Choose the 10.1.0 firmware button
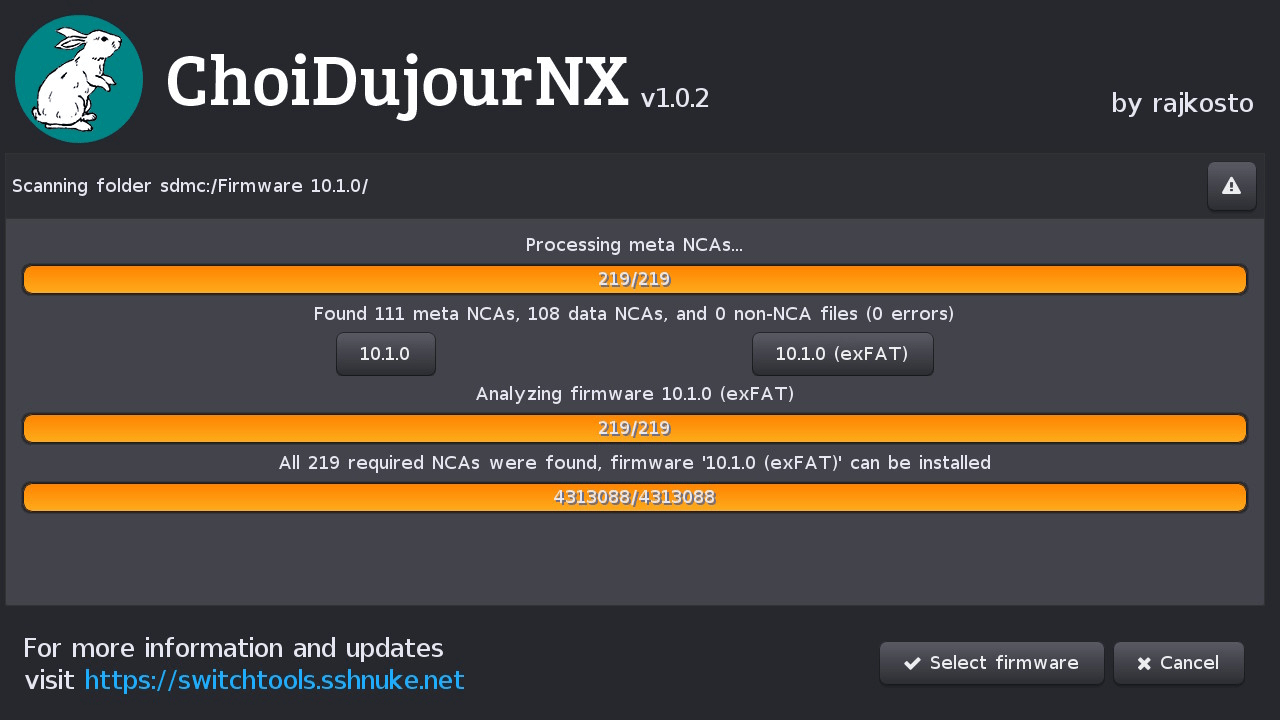 tap(386, 354)
